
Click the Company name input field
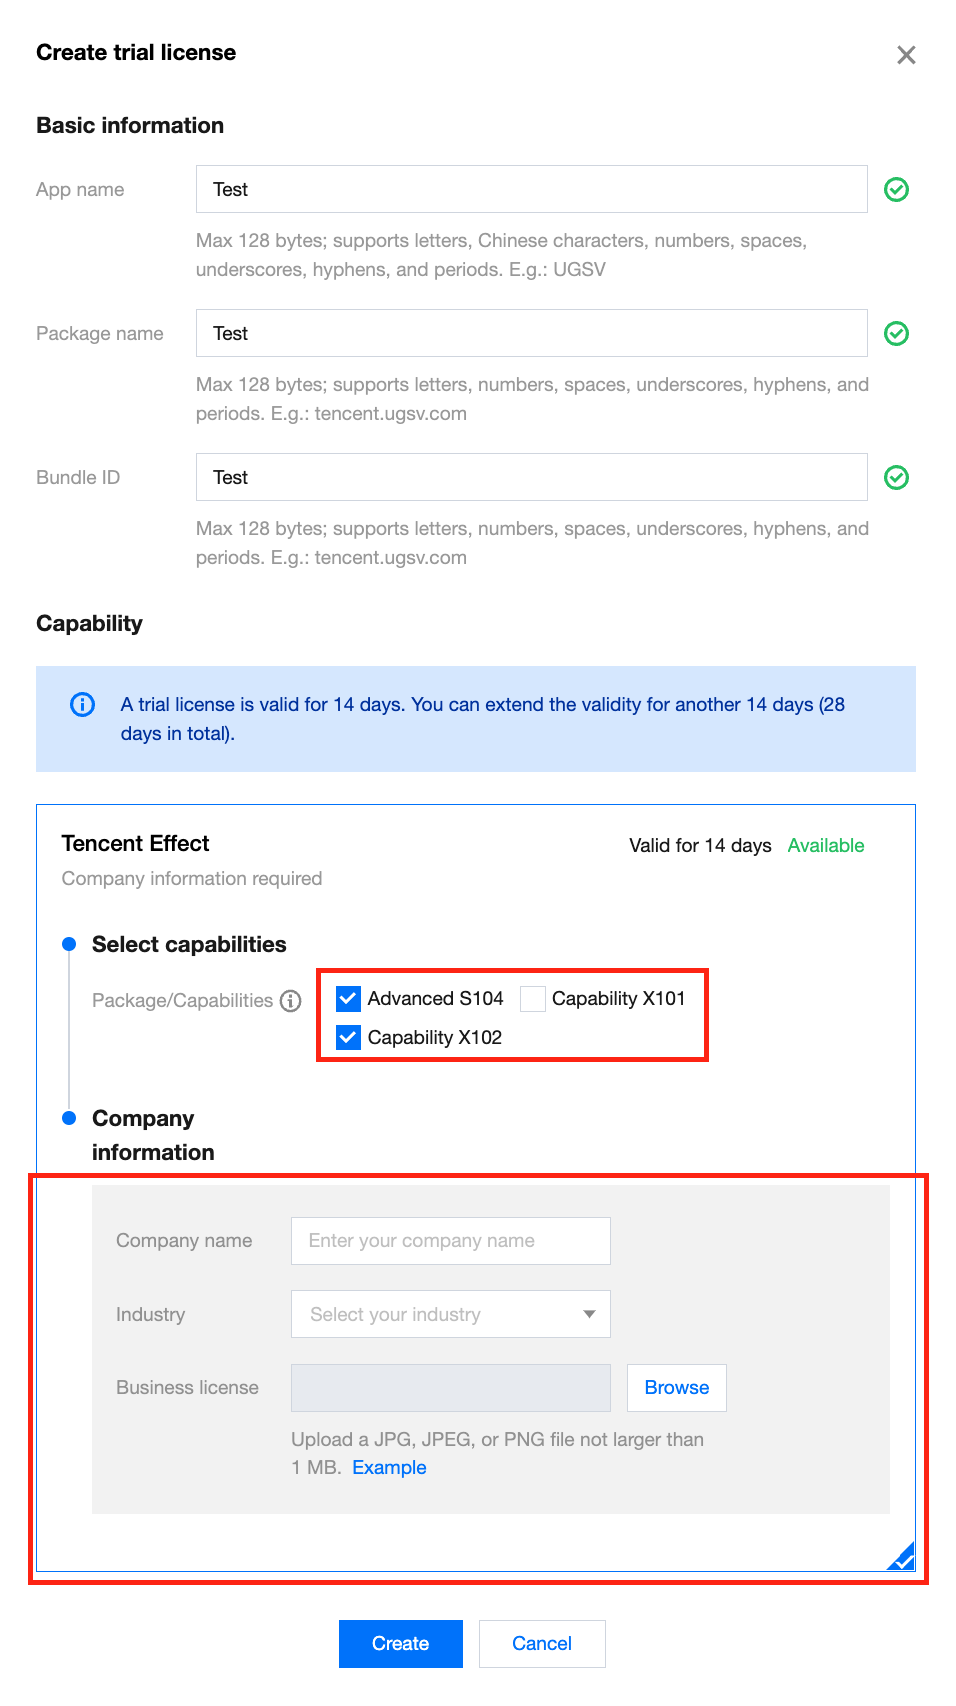pos(450,1240)
